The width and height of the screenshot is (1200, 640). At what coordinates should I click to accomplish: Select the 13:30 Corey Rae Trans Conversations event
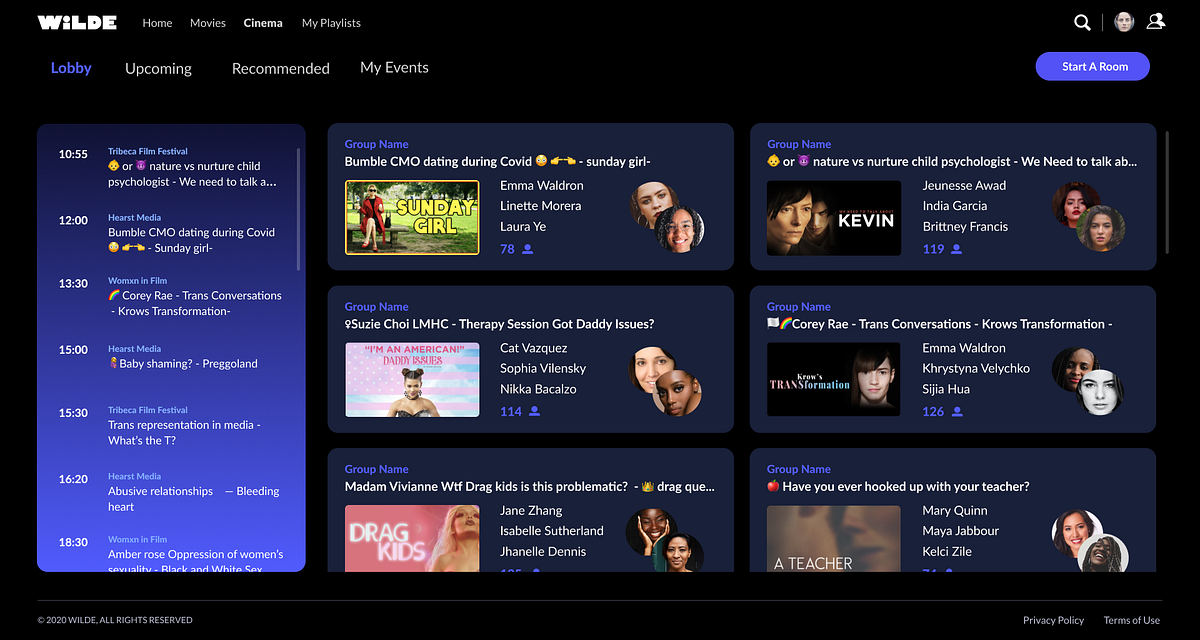click(171, 296)
